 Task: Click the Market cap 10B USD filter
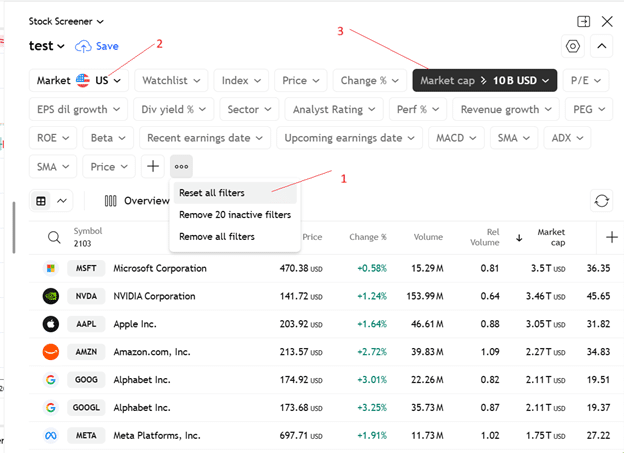click(484, 80)
